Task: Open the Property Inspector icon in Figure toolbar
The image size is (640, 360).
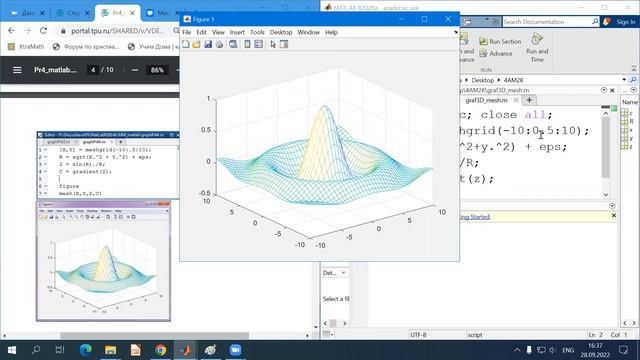Action: (x=284, y=44)
